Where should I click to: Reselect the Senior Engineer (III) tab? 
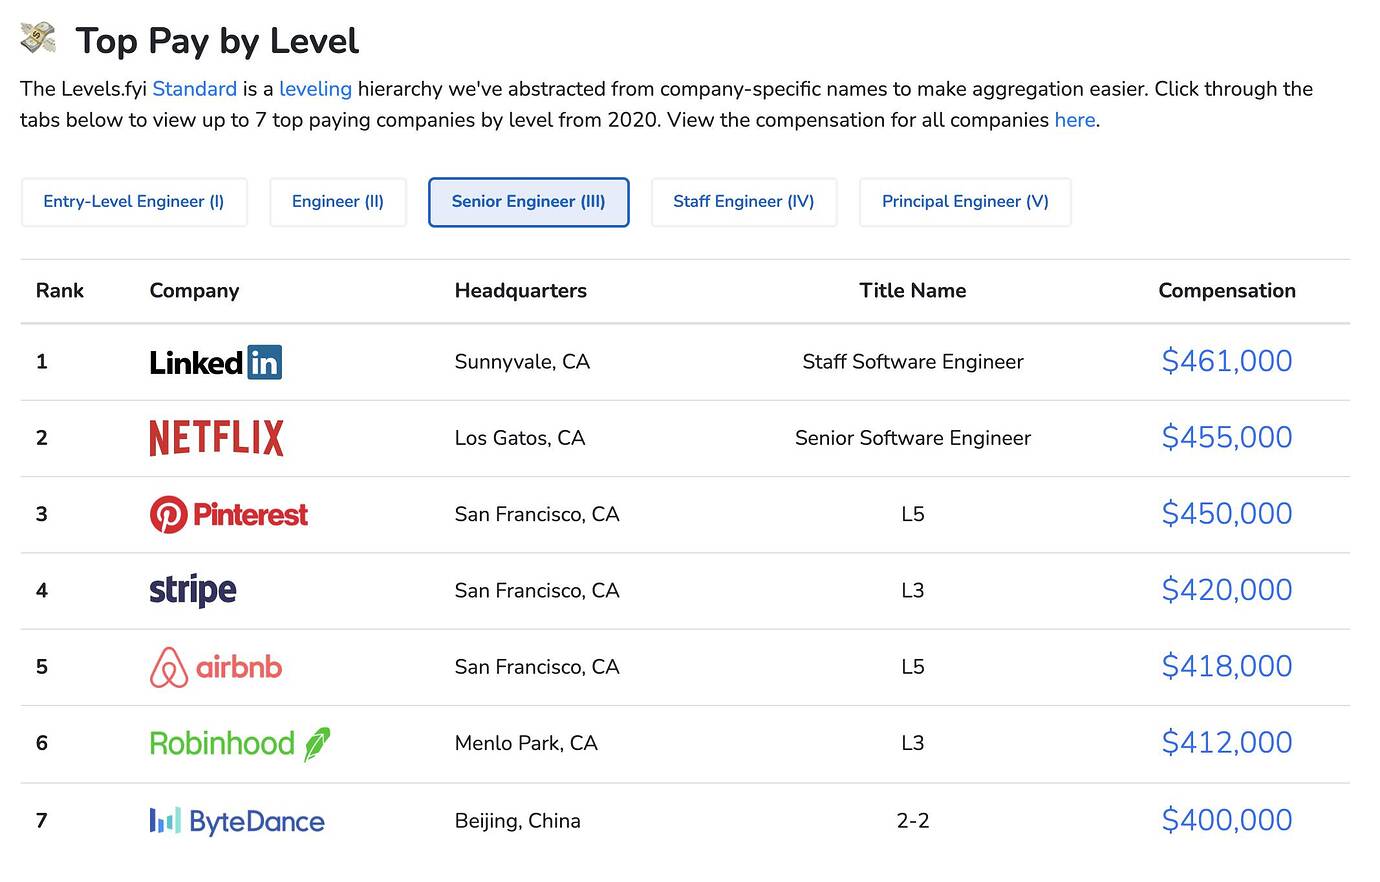pos(528,201)
